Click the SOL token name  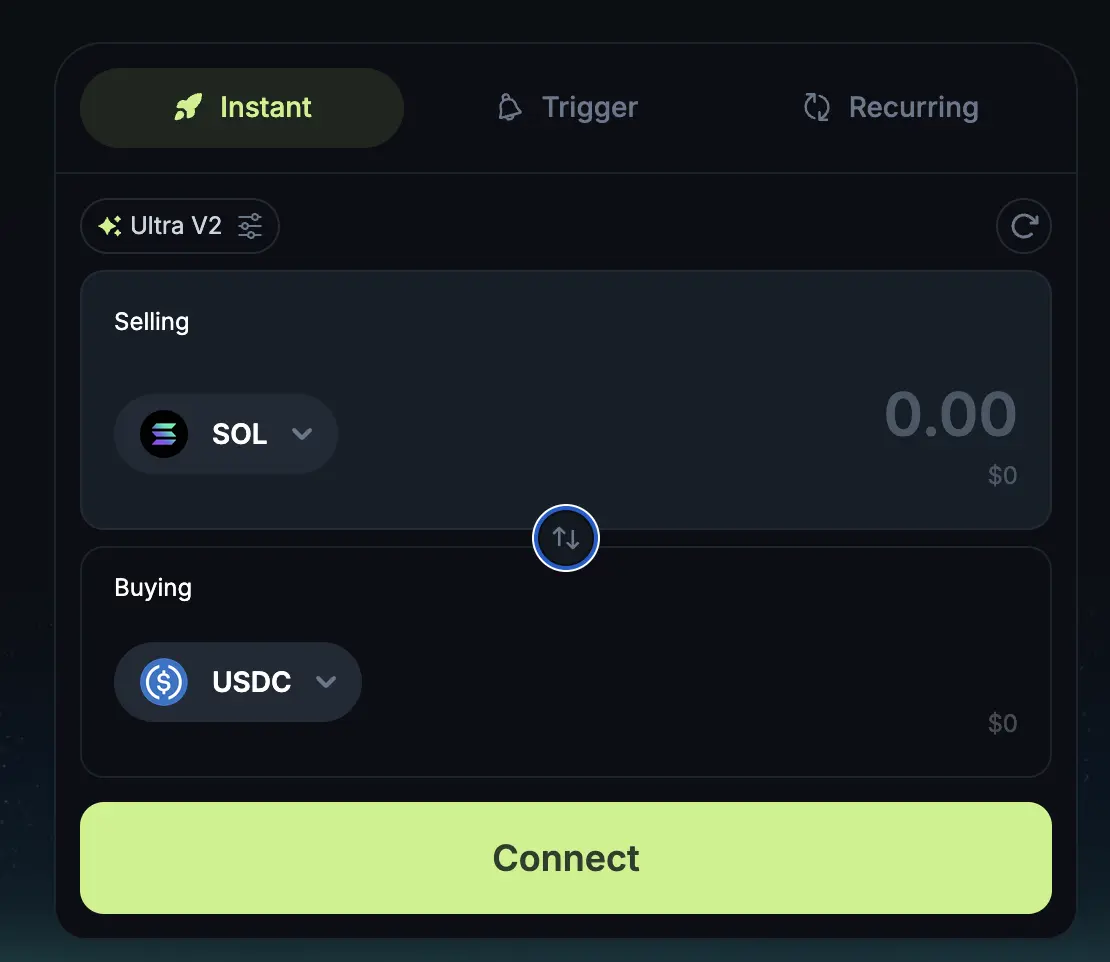[x=240, y=434]
